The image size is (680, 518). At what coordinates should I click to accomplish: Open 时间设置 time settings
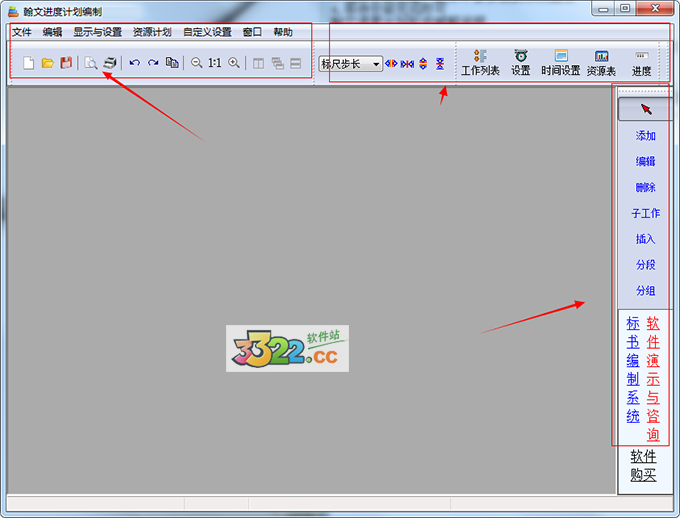point(560,63)
